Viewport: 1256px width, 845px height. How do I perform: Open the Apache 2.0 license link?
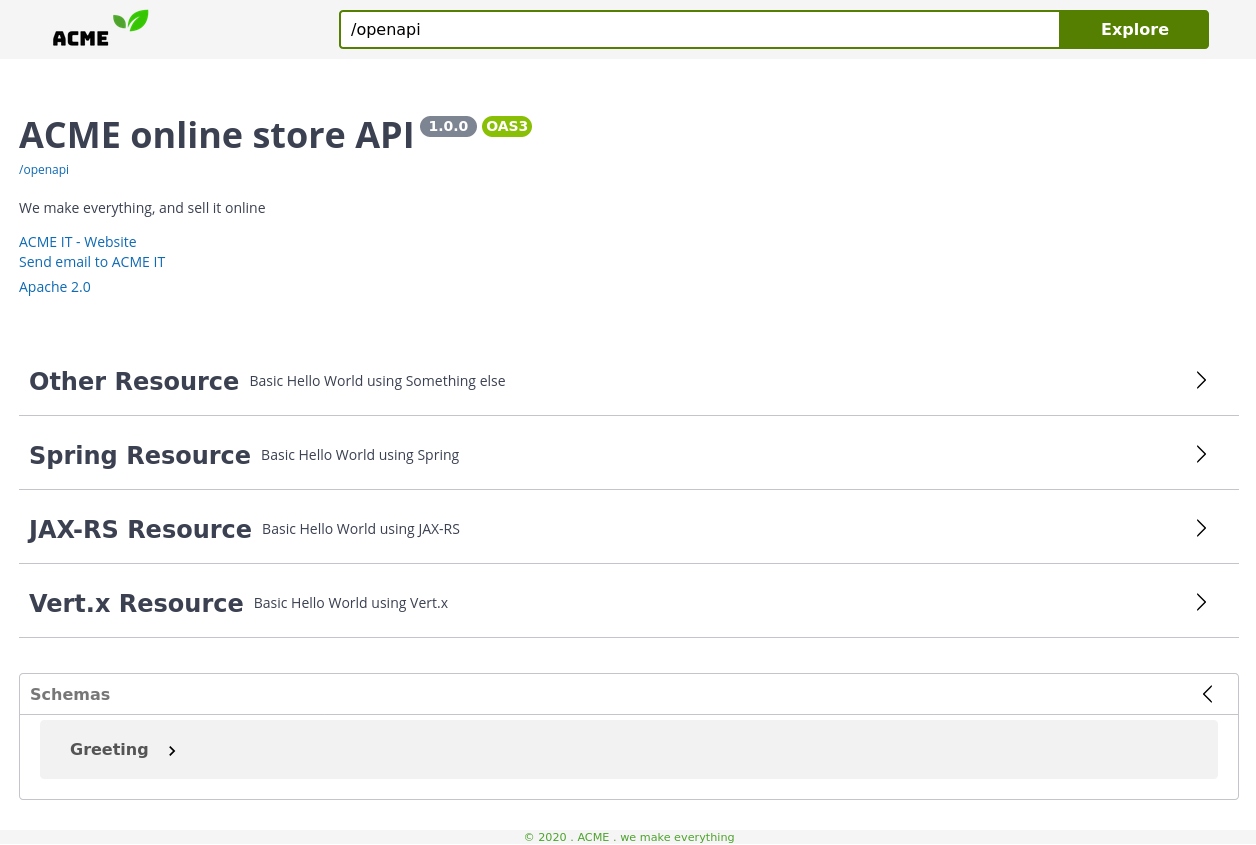pyautogui.click(x=54, y=286)
